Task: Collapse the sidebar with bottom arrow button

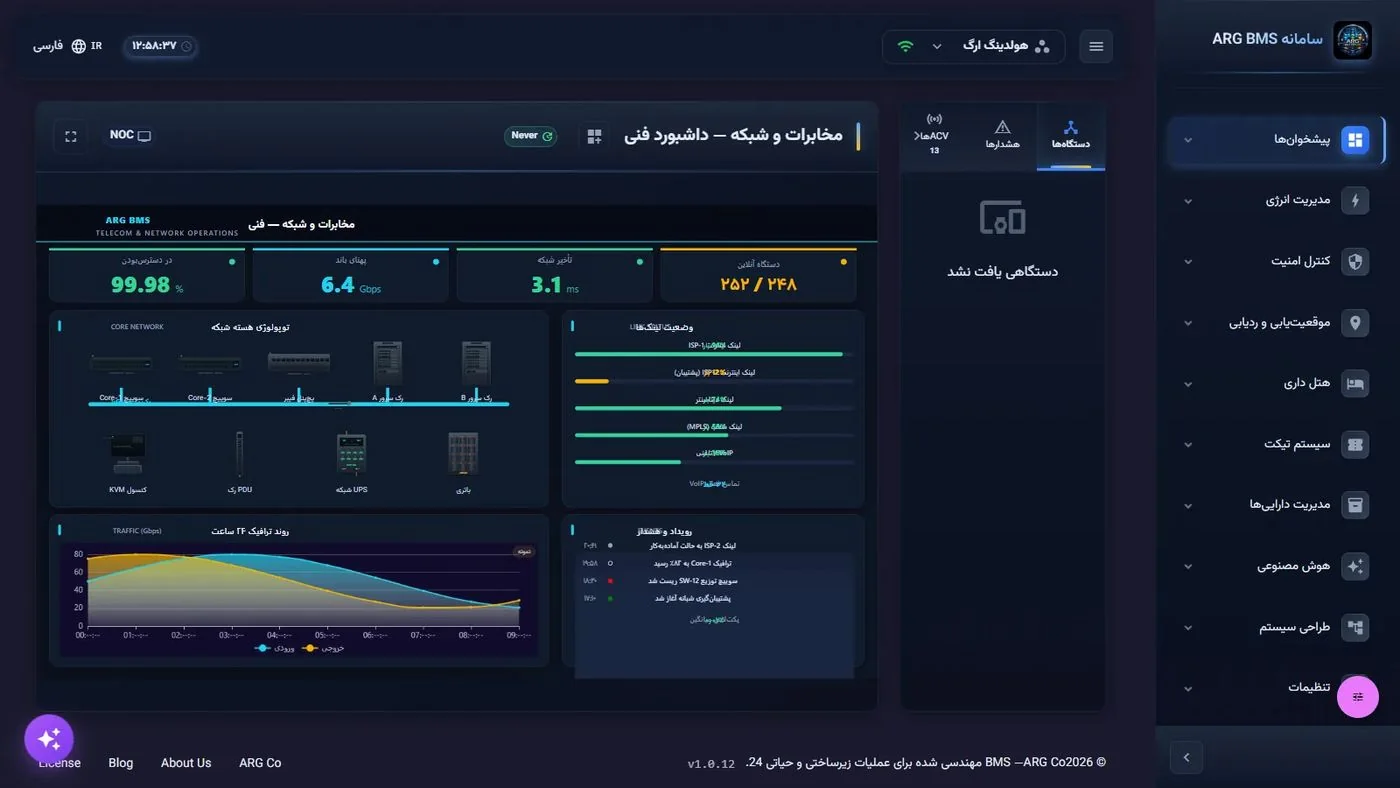Action: (x=1186, y=757)
